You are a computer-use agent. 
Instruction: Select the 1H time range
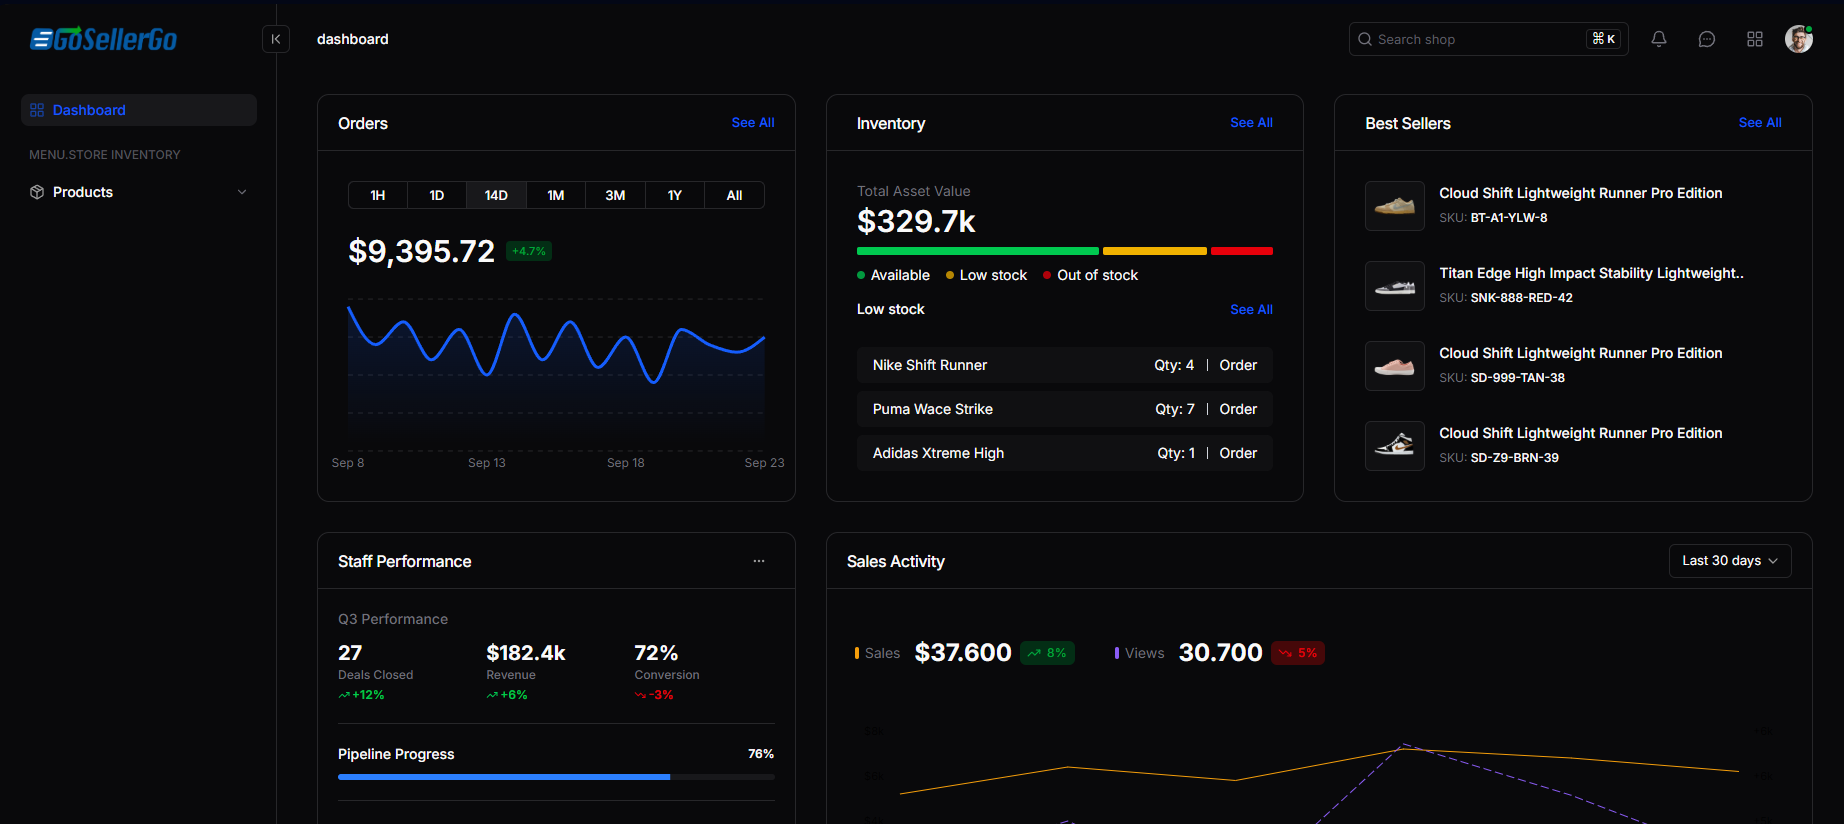point(378,195)
